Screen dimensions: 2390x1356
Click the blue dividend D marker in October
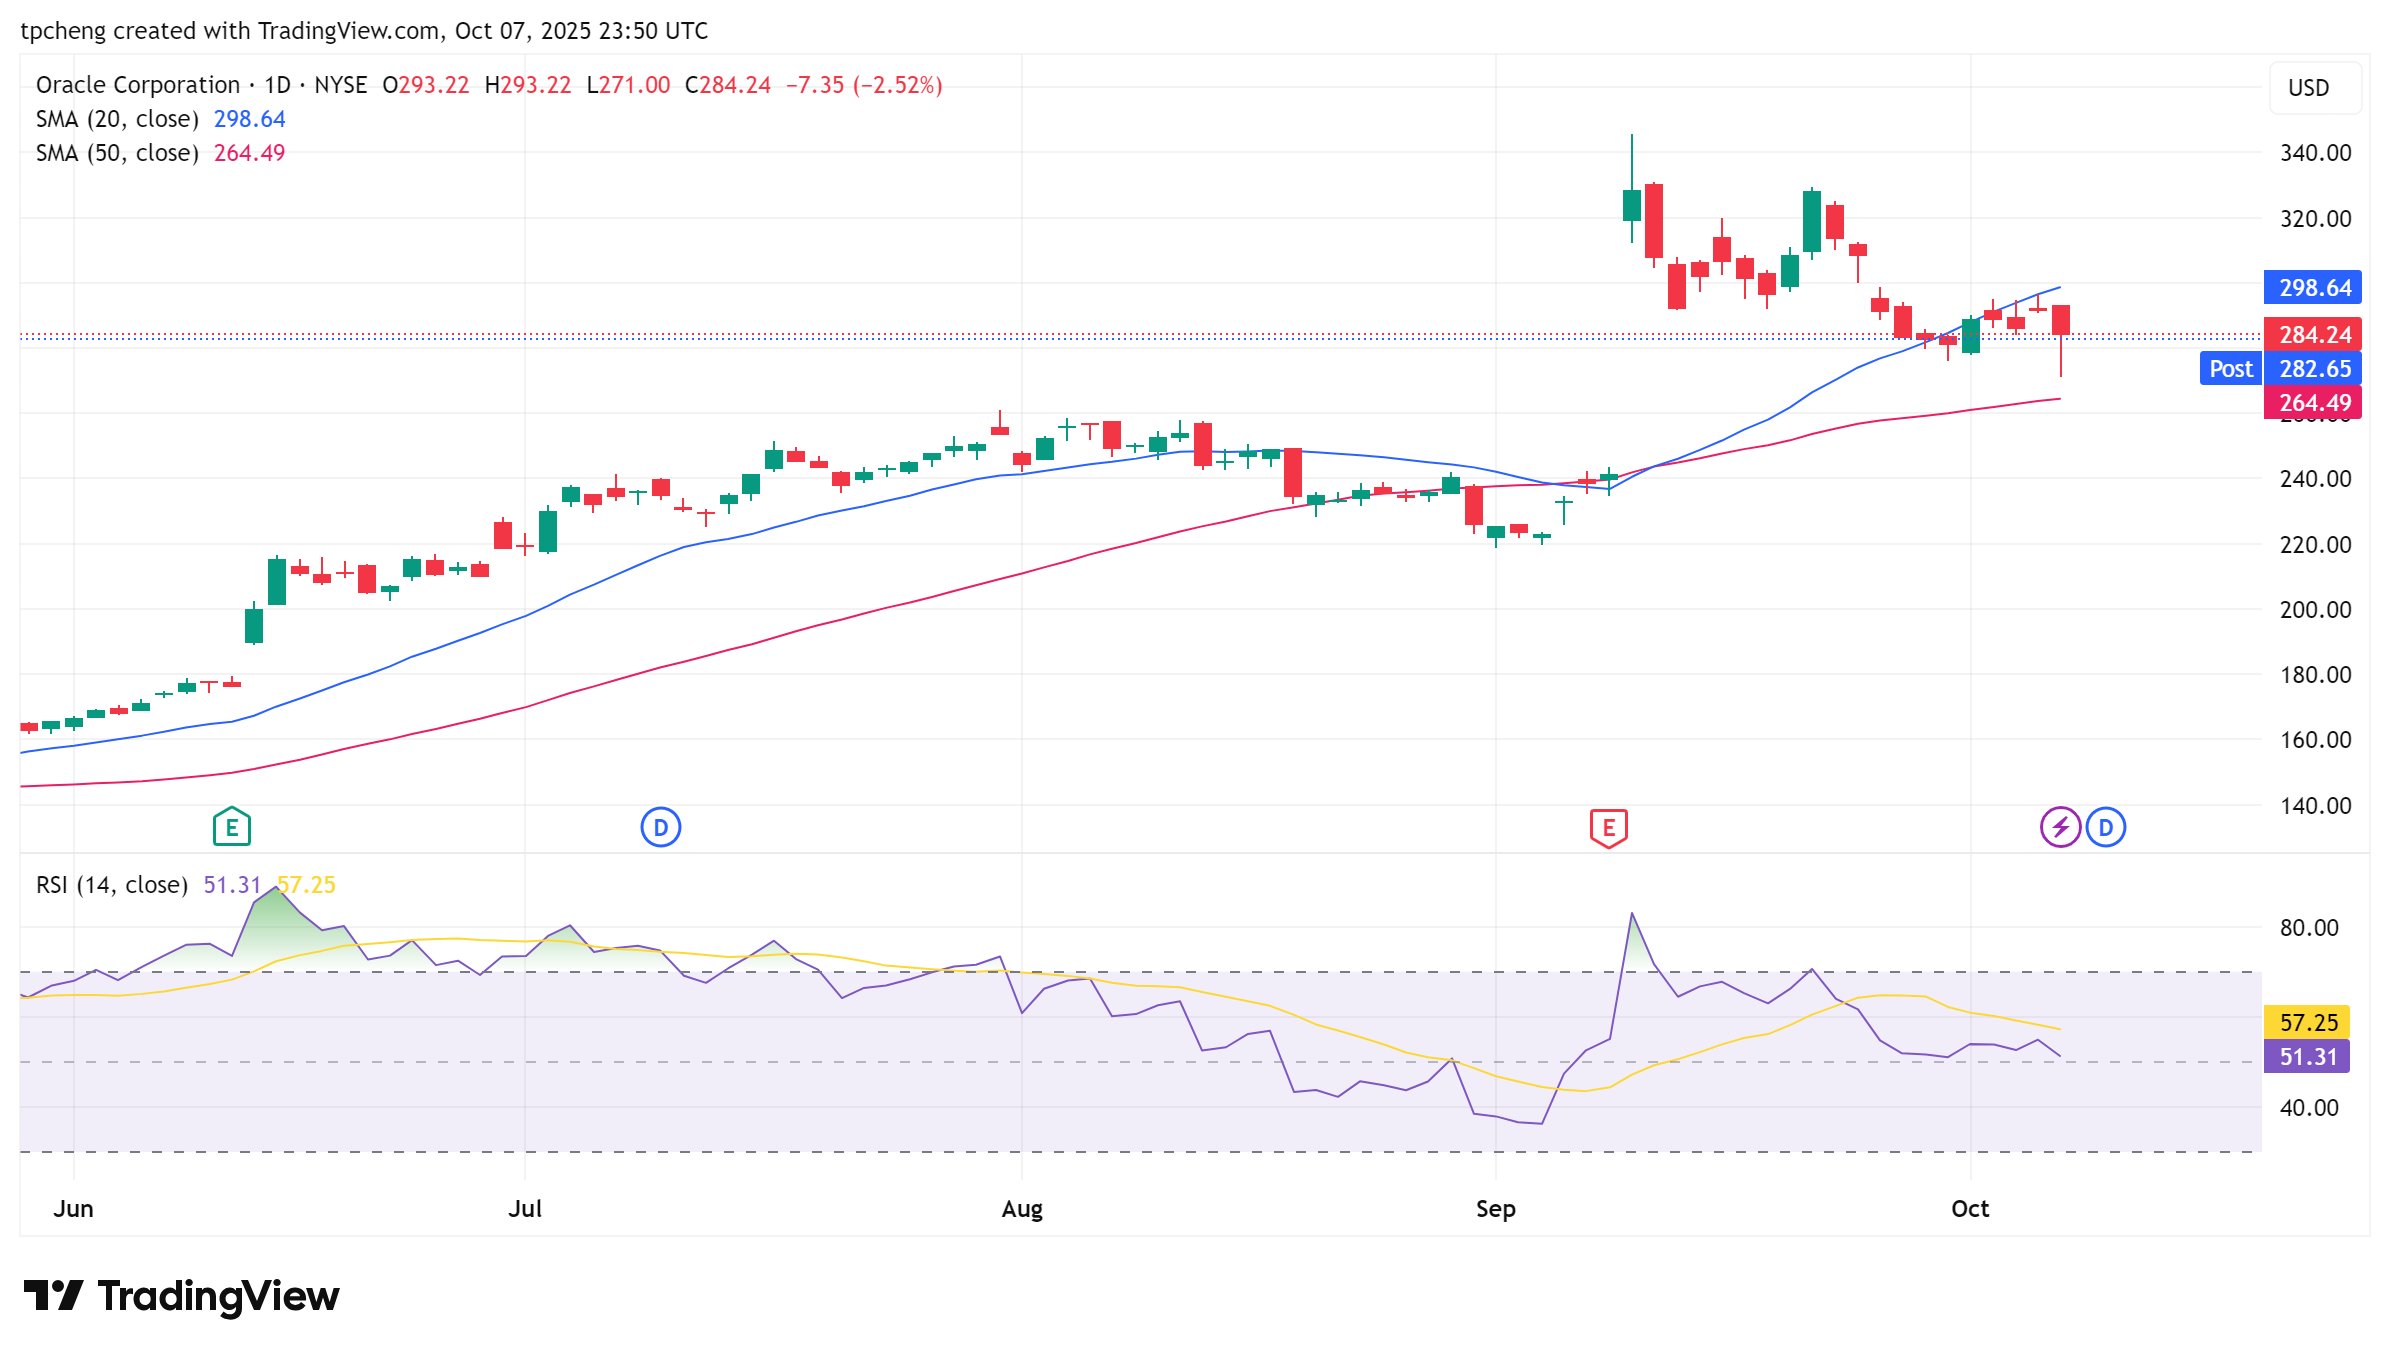coord(2106,827)
